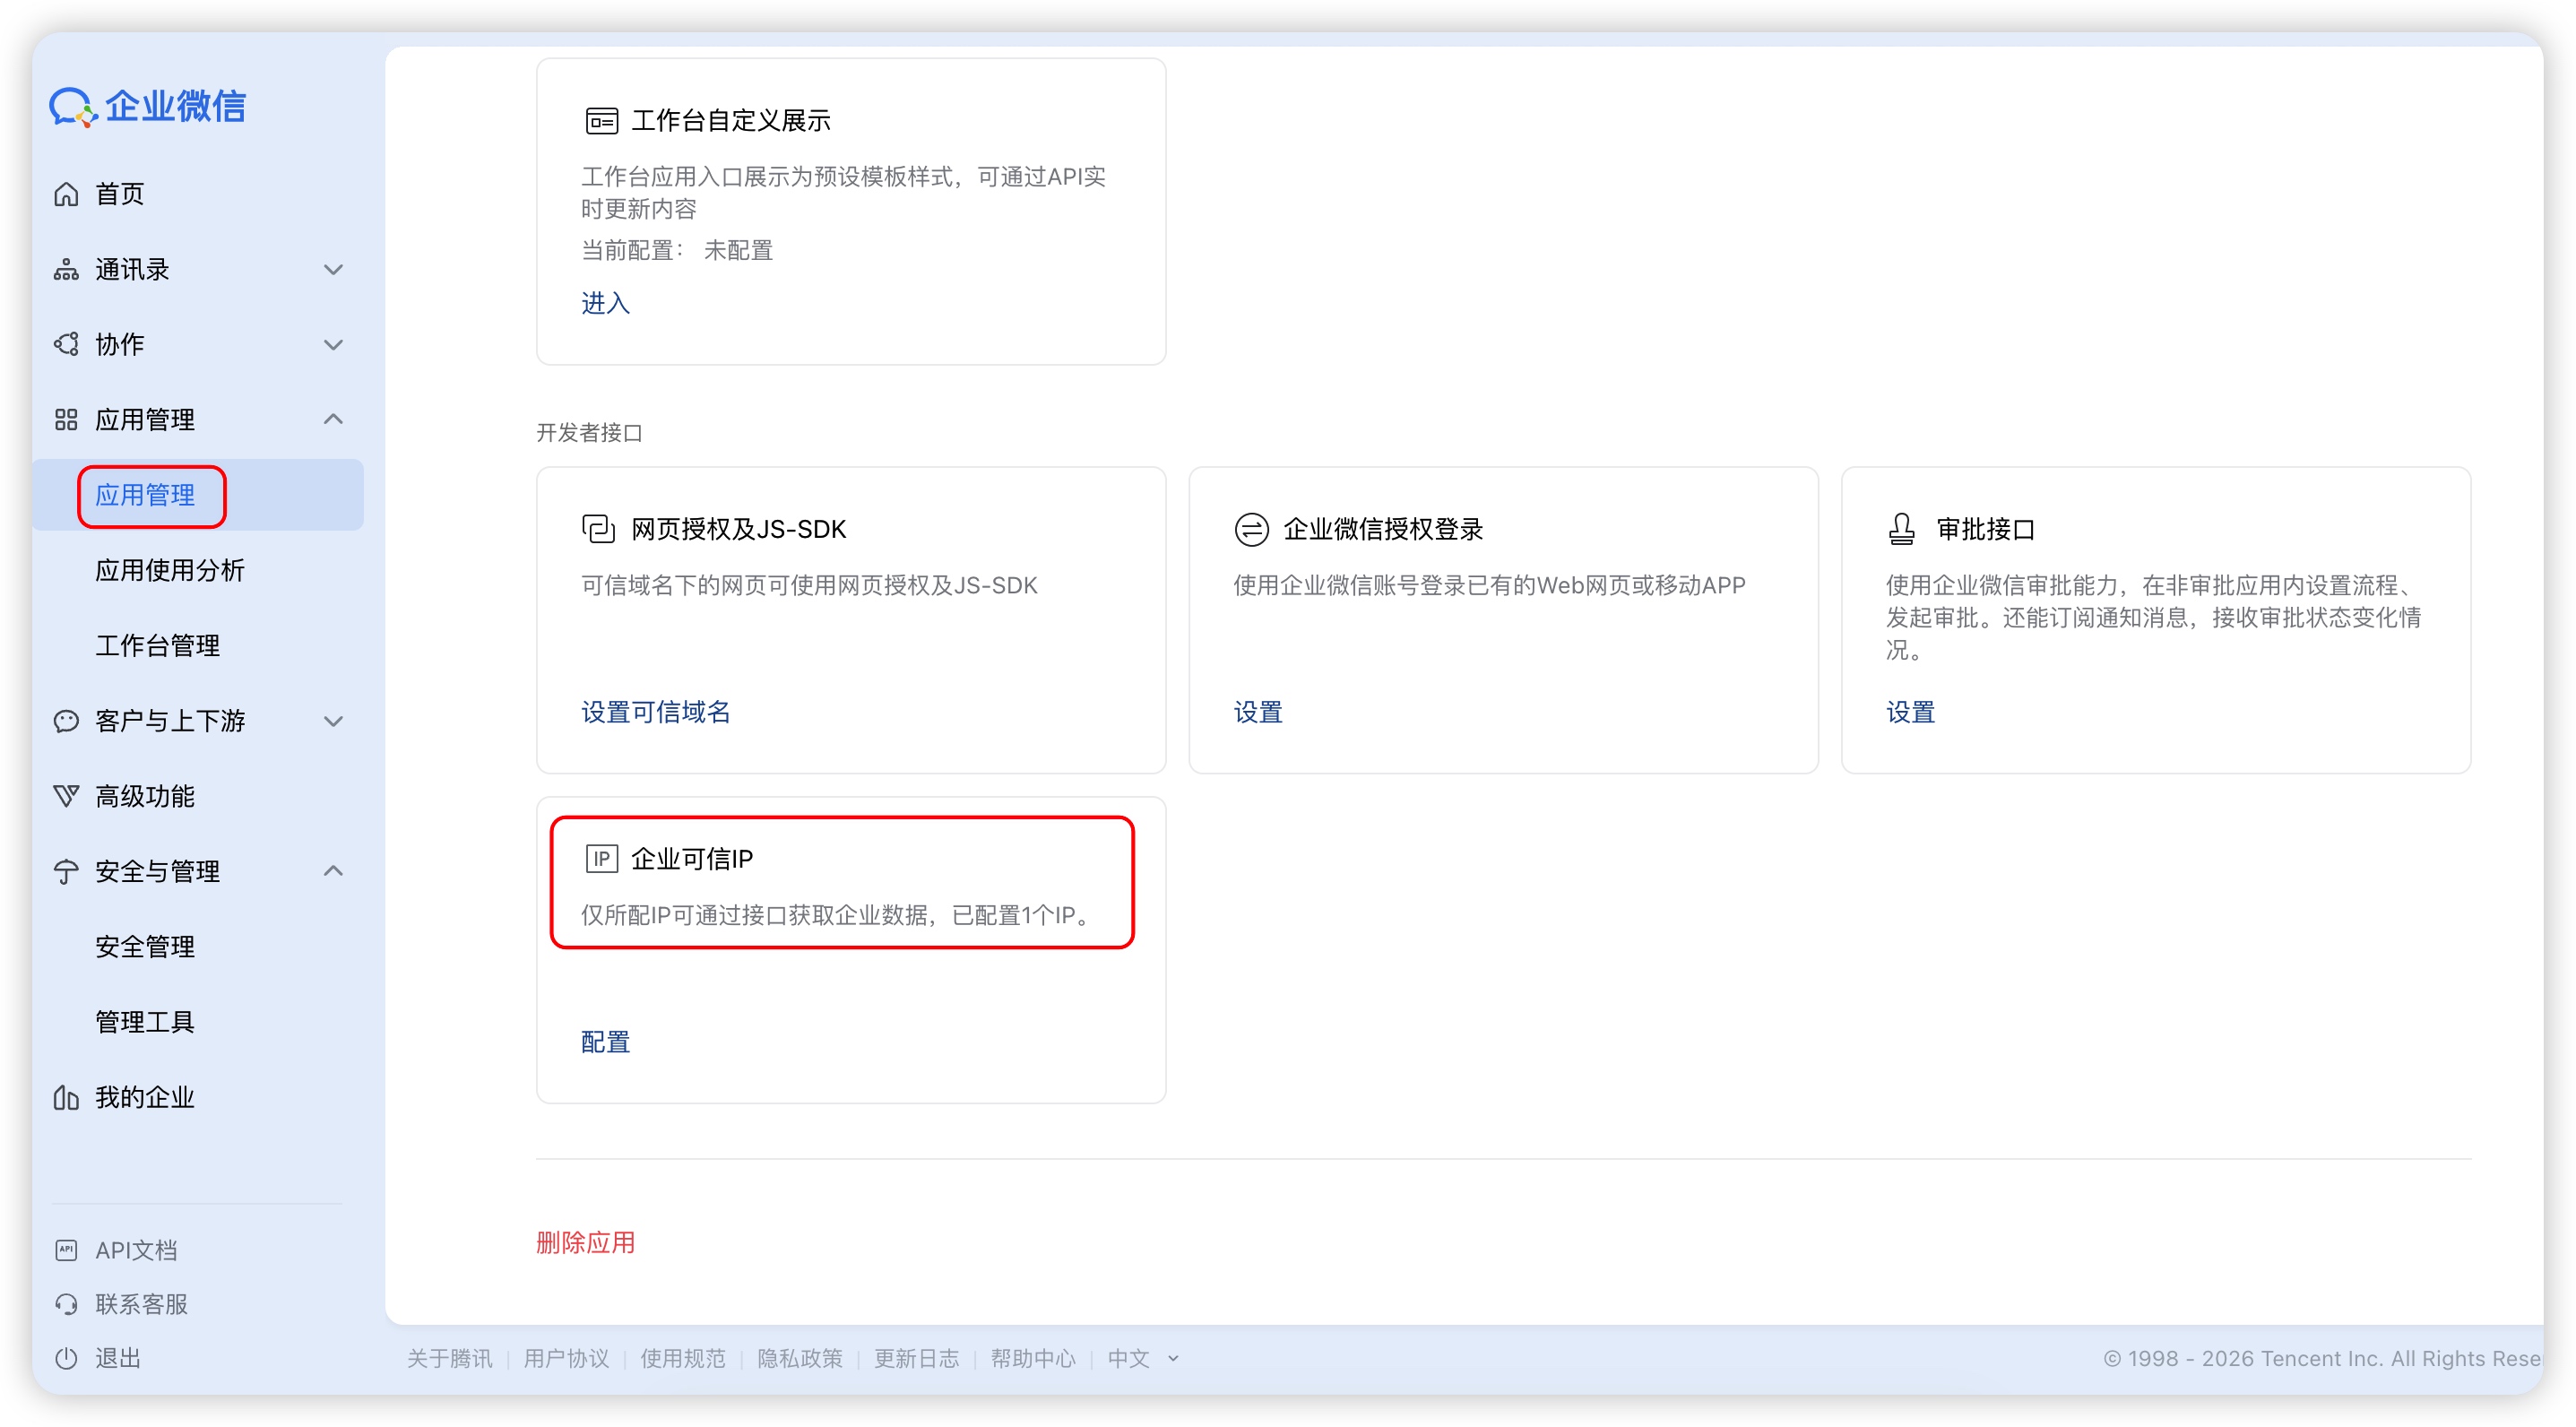Open 工作台管理 submenu item
2576x1427 pixels.
click(157, 645)
